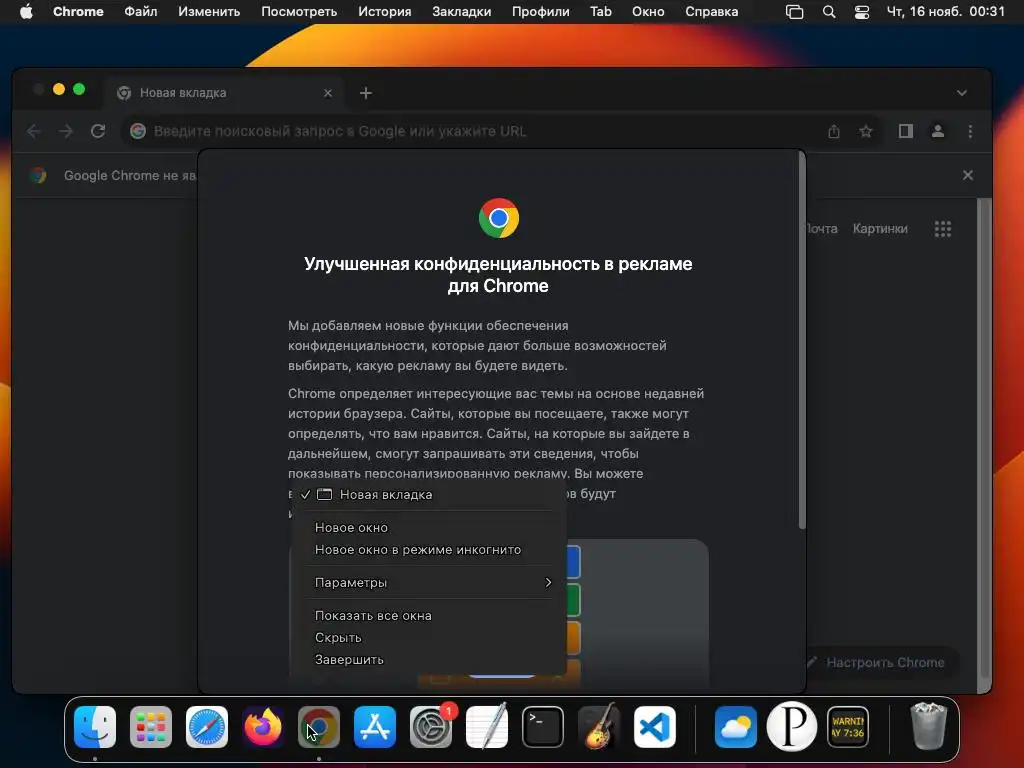Open System Settings in the Dock
This screenshot has height=768, width=1024.
pyautogui.click(x=431, y=727)
